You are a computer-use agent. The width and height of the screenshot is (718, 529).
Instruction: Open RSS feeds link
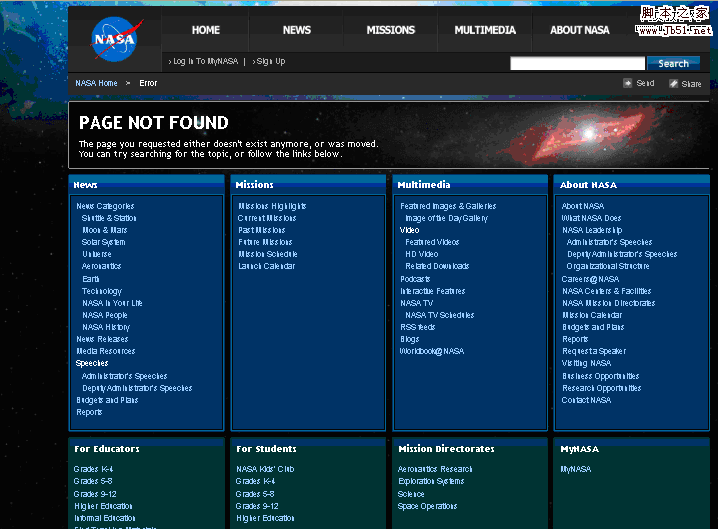pyautogui.click(x=418, y=327)
